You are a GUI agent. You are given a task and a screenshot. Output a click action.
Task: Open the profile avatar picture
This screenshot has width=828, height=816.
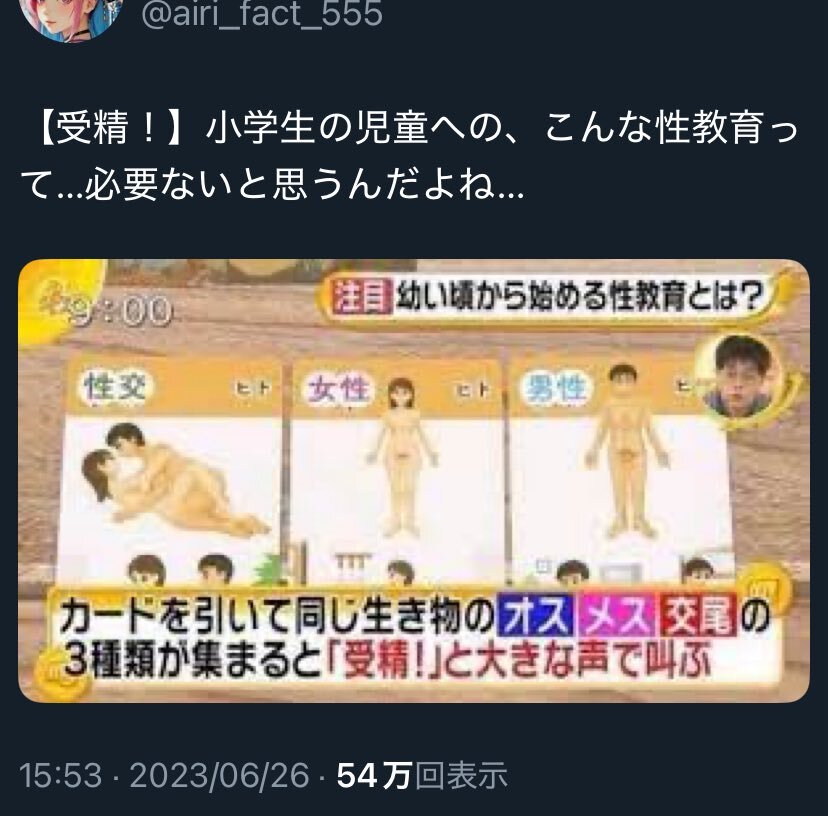tap(74, 17)
